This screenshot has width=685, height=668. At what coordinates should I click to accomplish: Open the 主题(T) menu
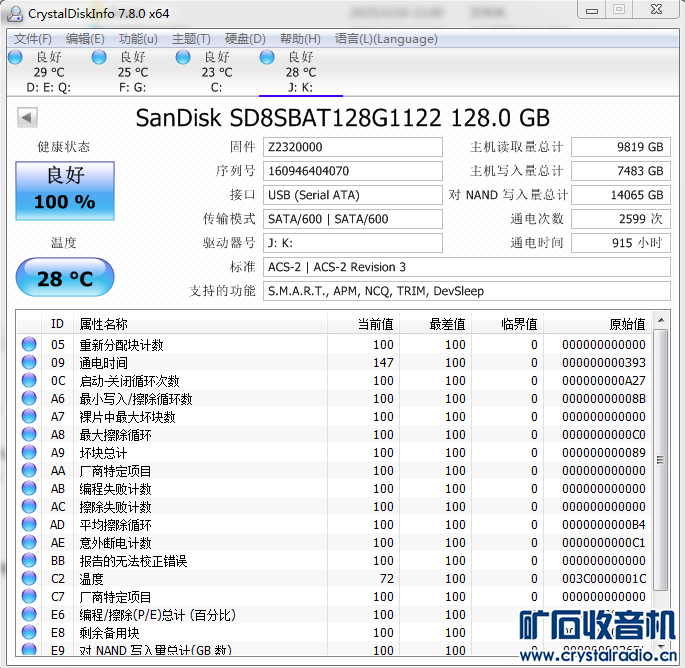point(191,39)
